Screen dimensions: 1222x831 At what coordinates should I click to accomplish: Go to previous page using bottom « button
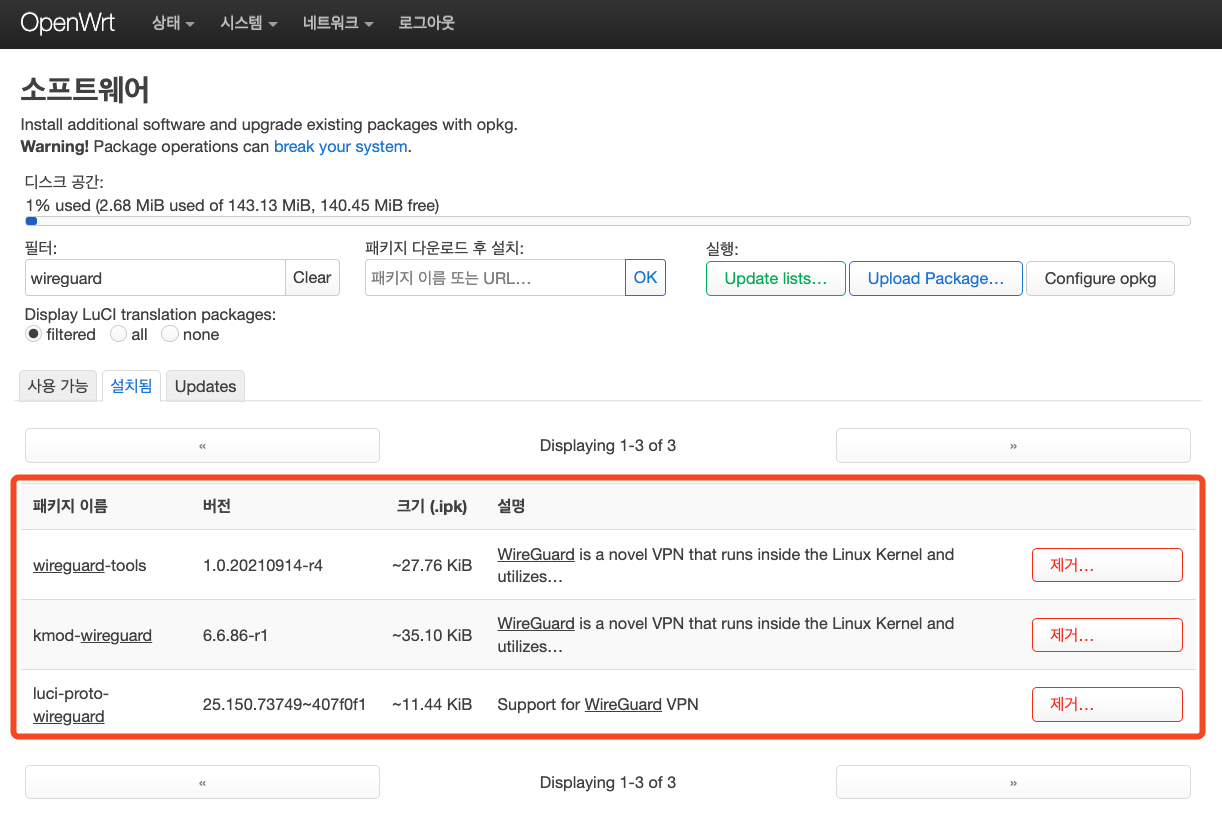coord(202,782)
